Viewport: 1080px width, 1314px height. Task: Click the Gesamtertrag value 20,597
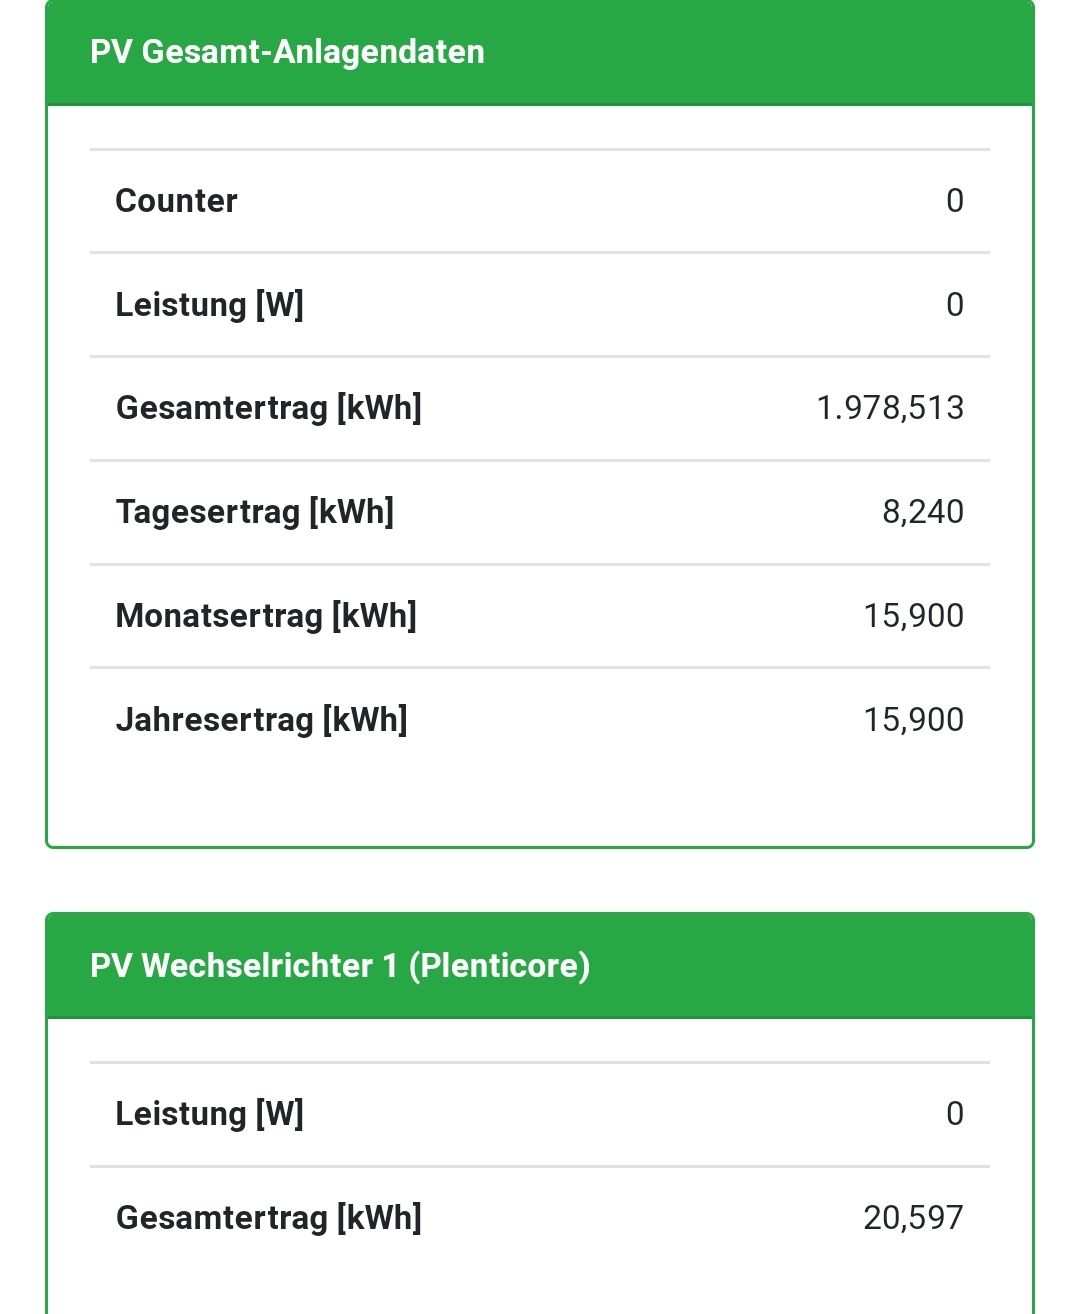pos(913,1218)
